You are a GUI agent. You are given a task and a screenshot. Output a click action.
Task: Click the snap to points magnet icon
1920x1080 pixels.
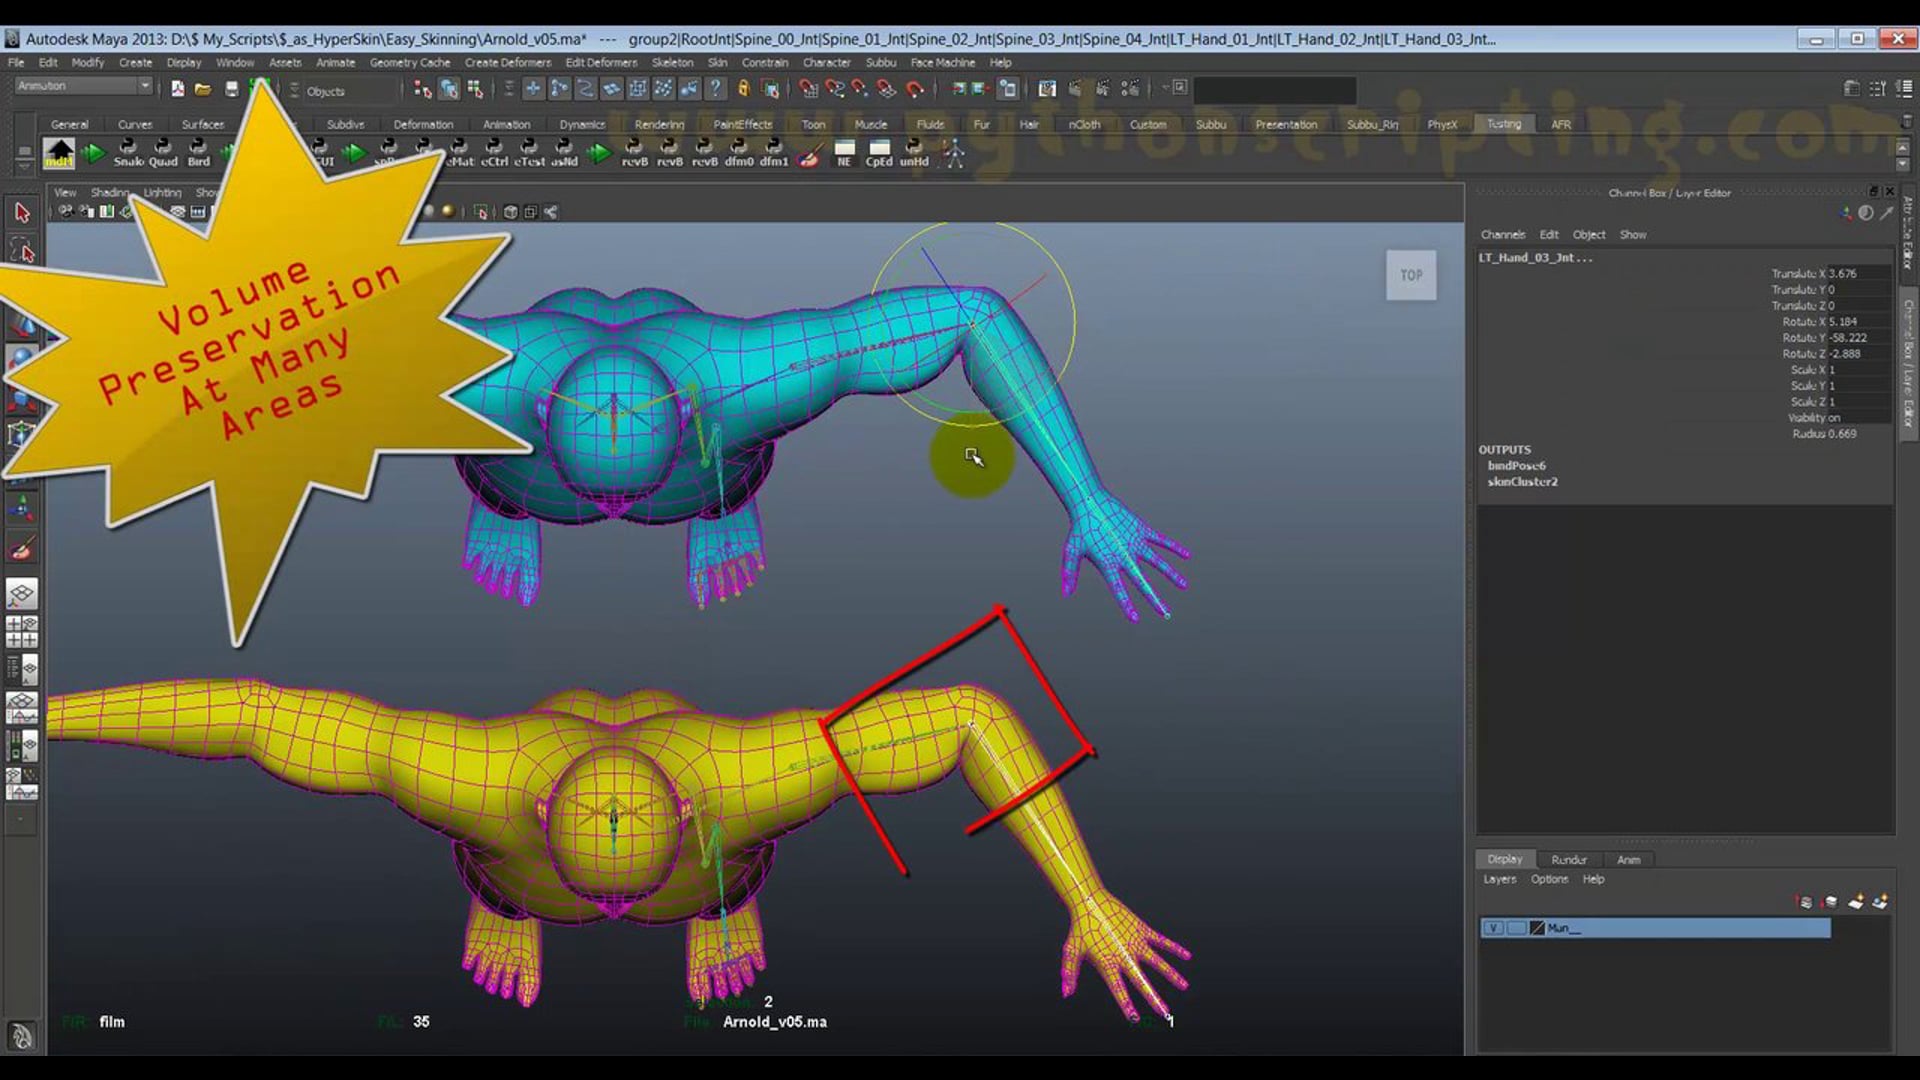(x=860, y=89)
